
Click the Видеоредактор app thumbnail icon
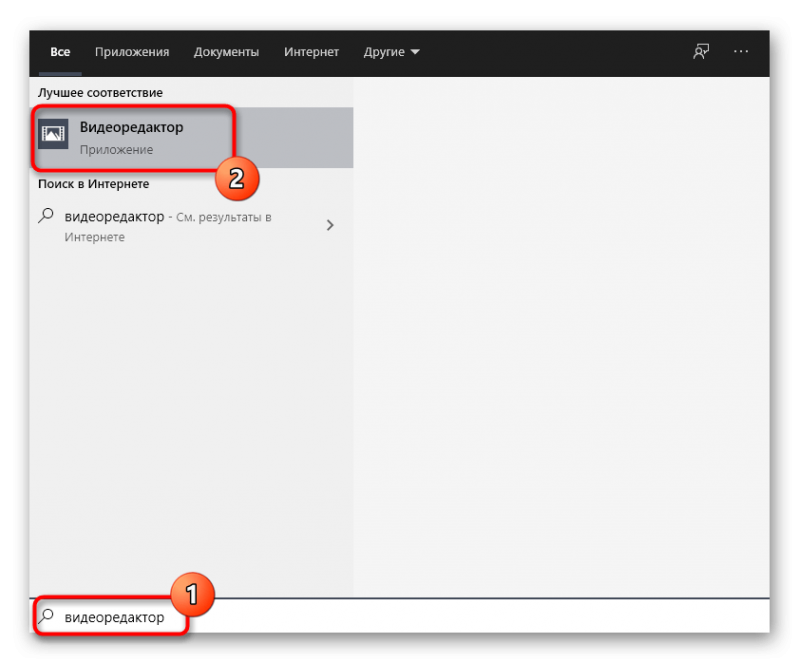coord(53,133)
